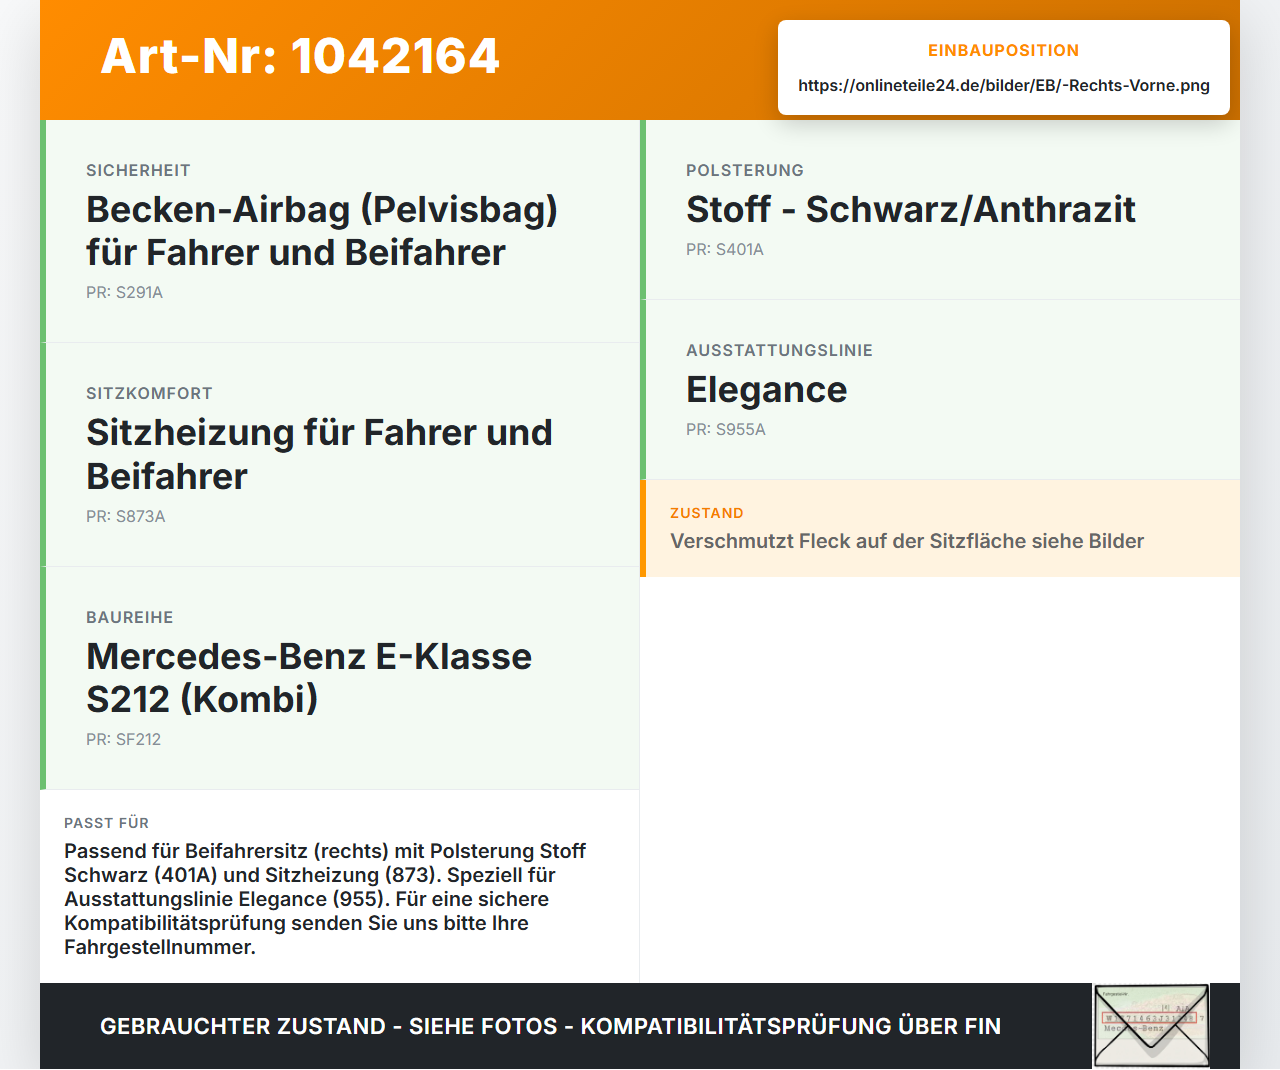The height and width of the screenshot is (1070, 1280).
Task: Click the PR: S955A code
Action: point(726,429)
